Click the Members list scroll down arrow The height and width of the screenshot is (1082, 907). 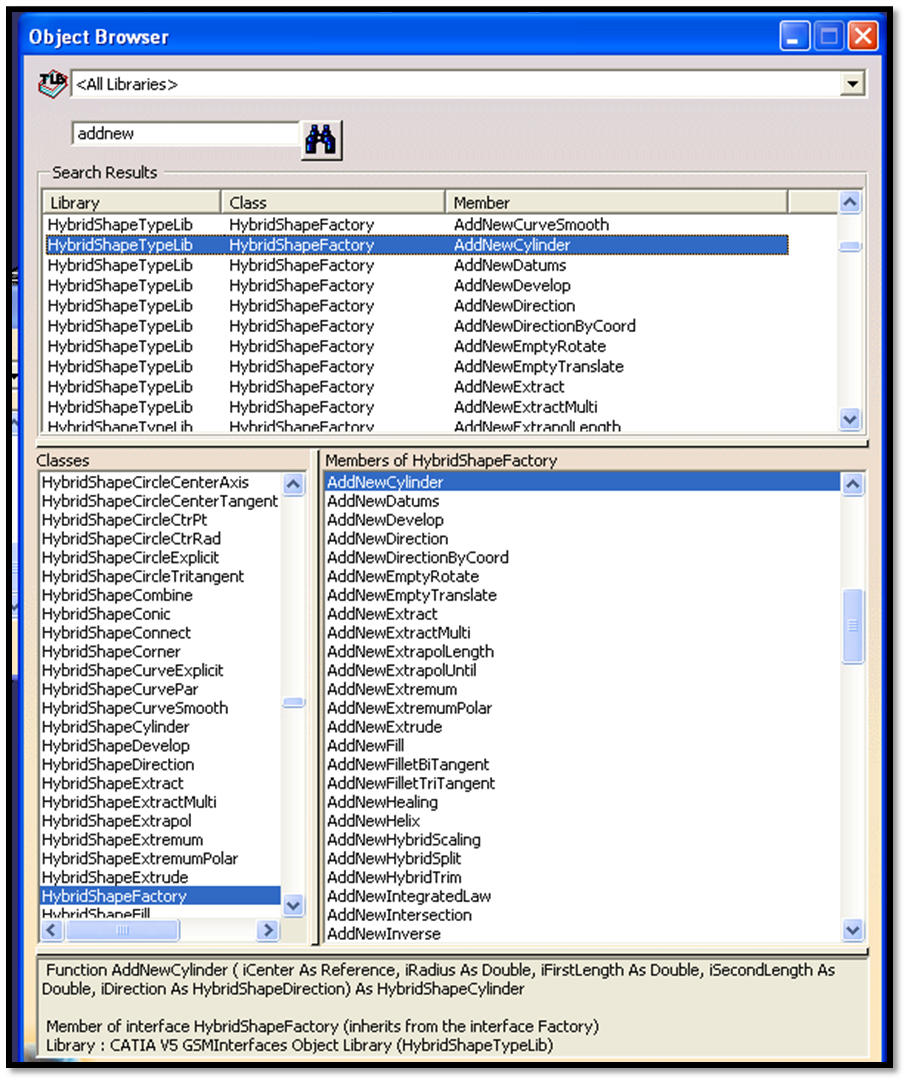(853, 930)
